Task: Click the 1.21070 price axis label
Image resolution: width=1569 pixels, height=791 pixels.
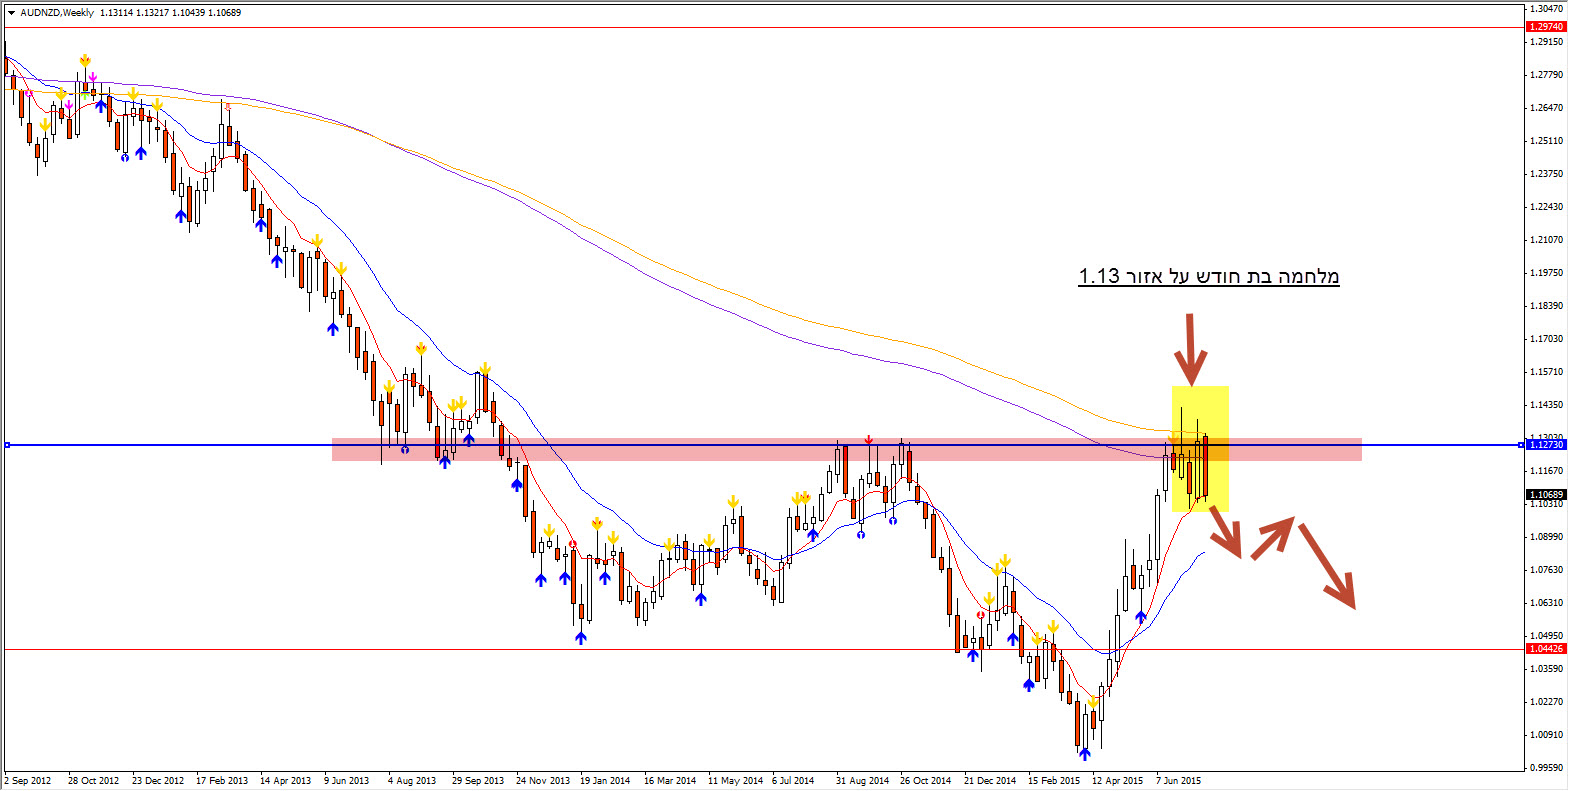Action: coord(1546,239)
